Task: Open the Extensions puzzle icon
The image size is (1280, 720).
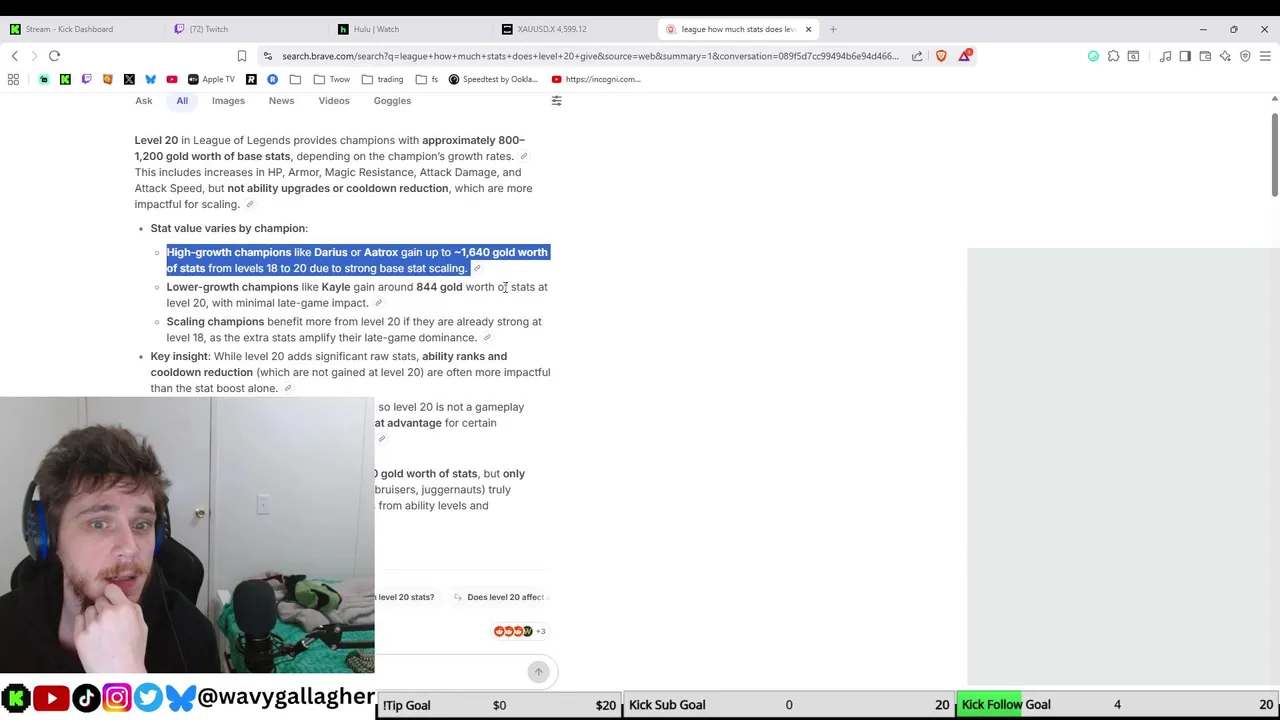Action: pos(1113,56)
